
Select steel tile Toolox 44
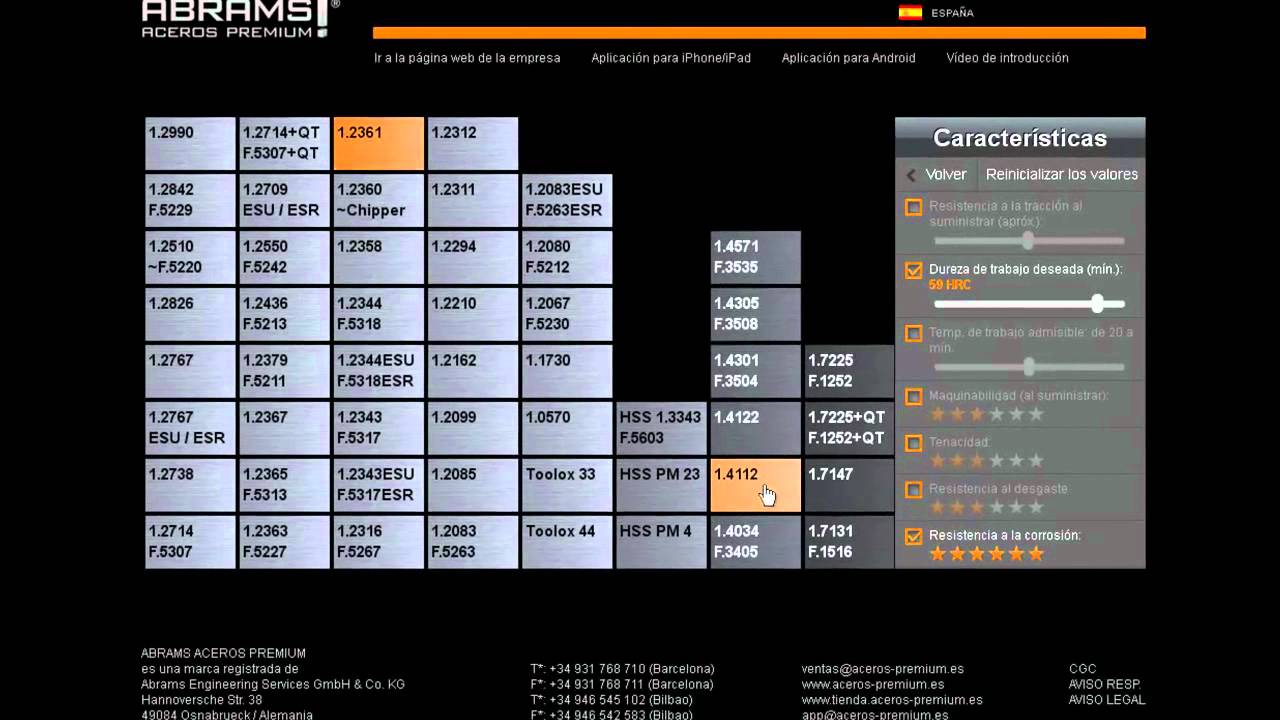click(x=567, y=542)
